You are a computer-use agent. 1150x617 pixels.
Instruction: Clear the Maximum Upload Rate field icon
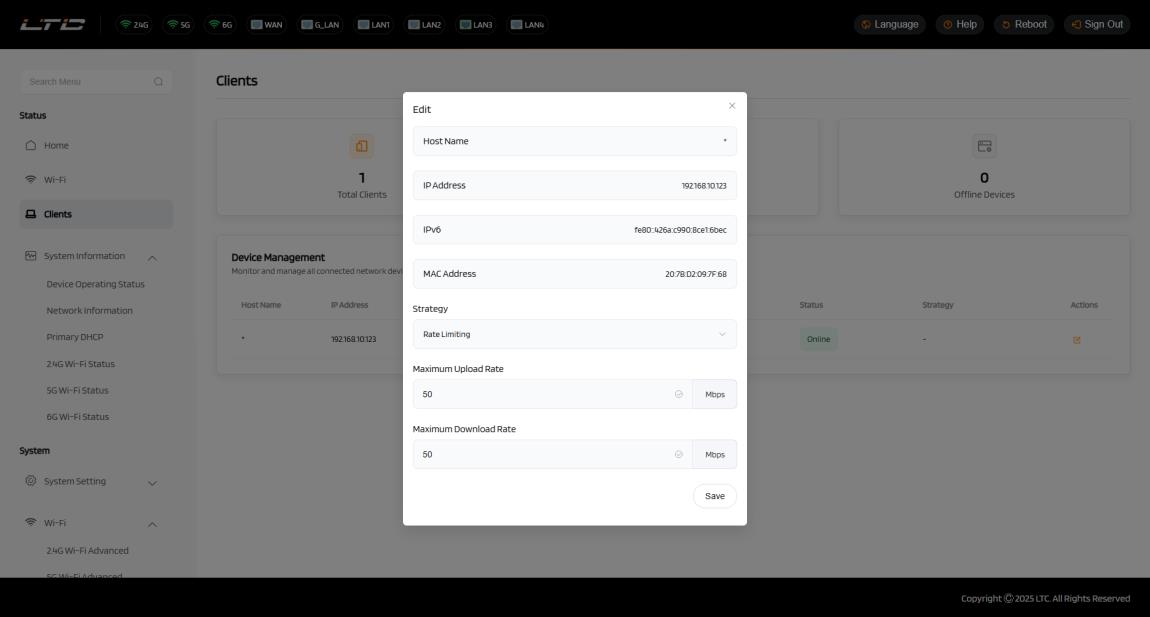click(x=679, y=395)
